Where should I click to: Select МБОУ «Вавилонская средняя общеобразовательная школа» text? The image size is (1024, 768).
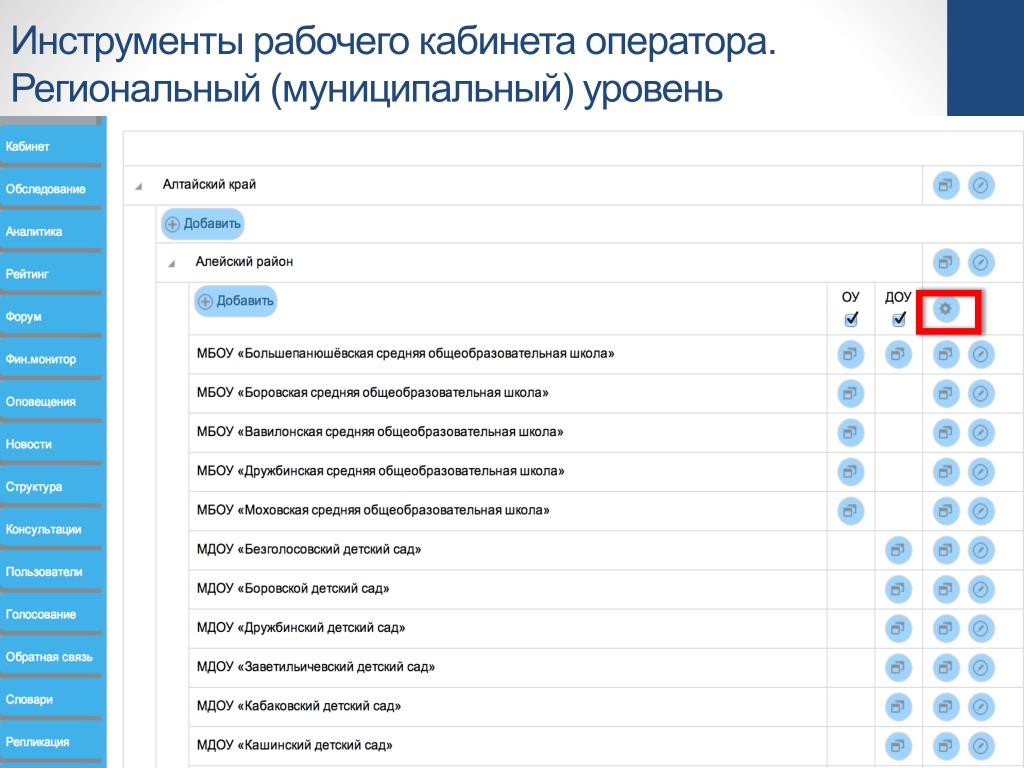click(380, 432)
